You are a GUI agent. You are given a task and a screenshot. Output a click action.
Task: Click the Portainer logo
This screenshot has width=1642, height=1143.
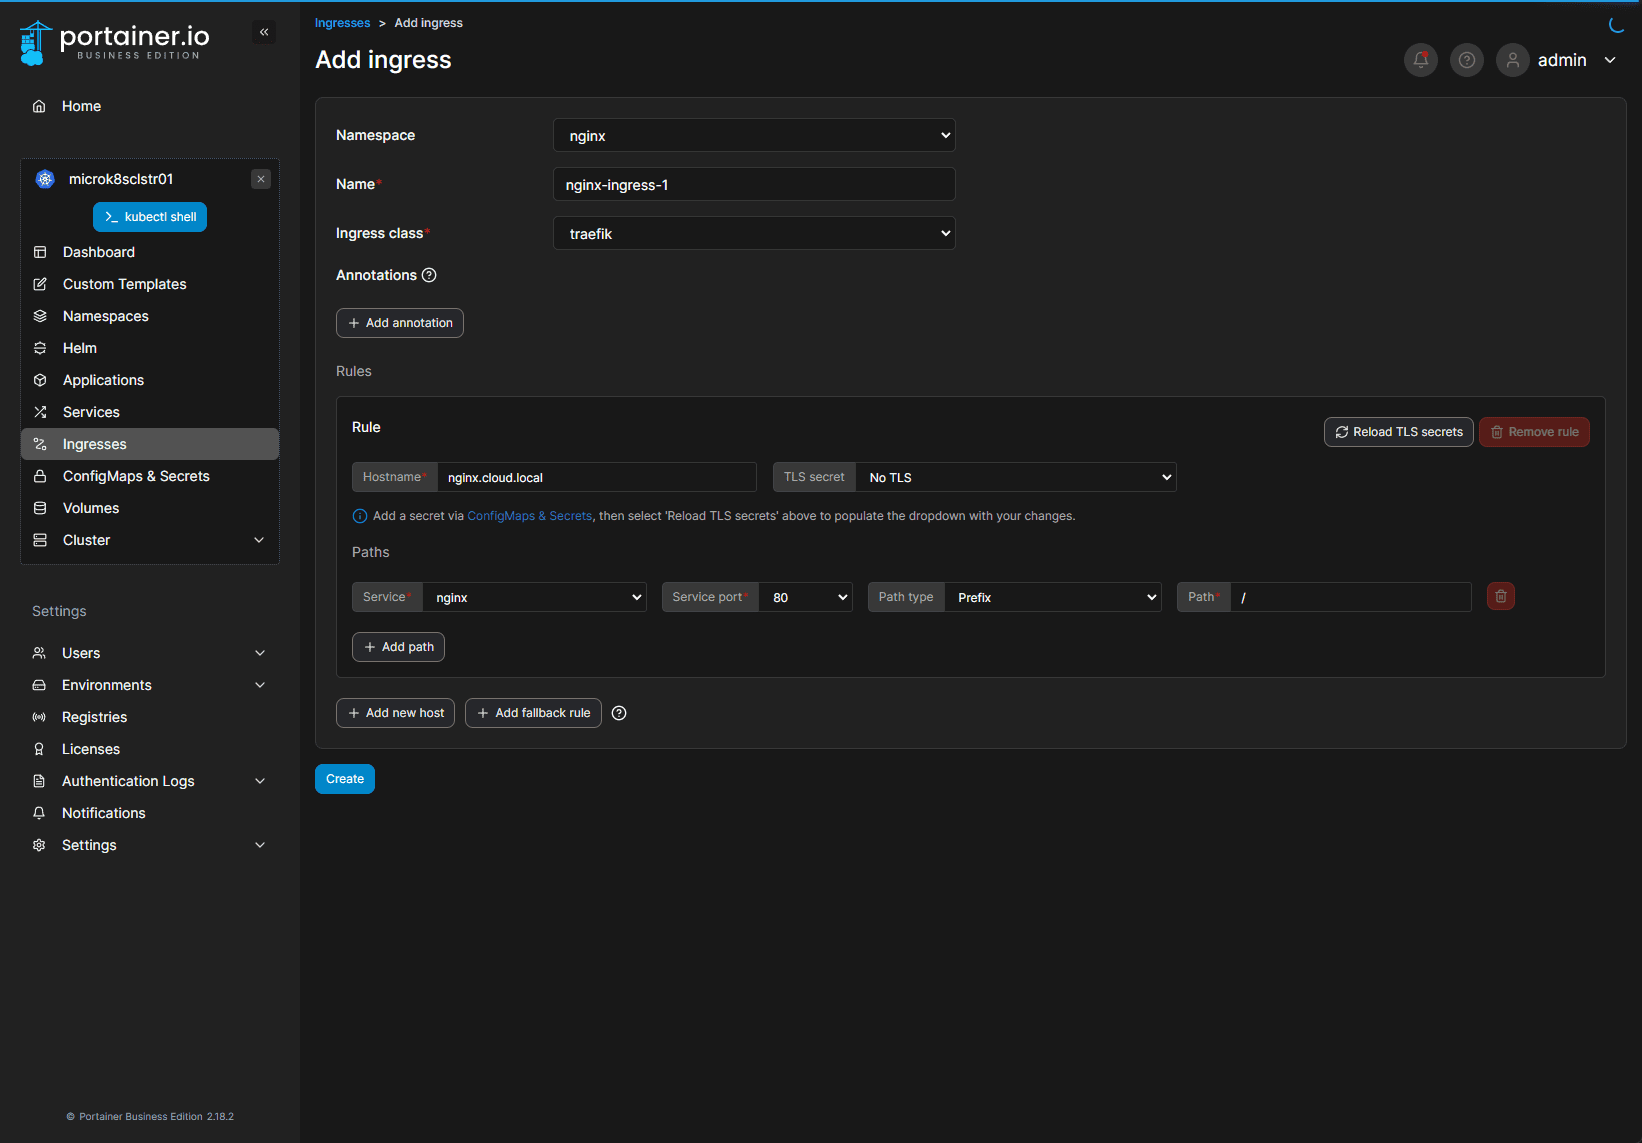[x=115, y=42]
